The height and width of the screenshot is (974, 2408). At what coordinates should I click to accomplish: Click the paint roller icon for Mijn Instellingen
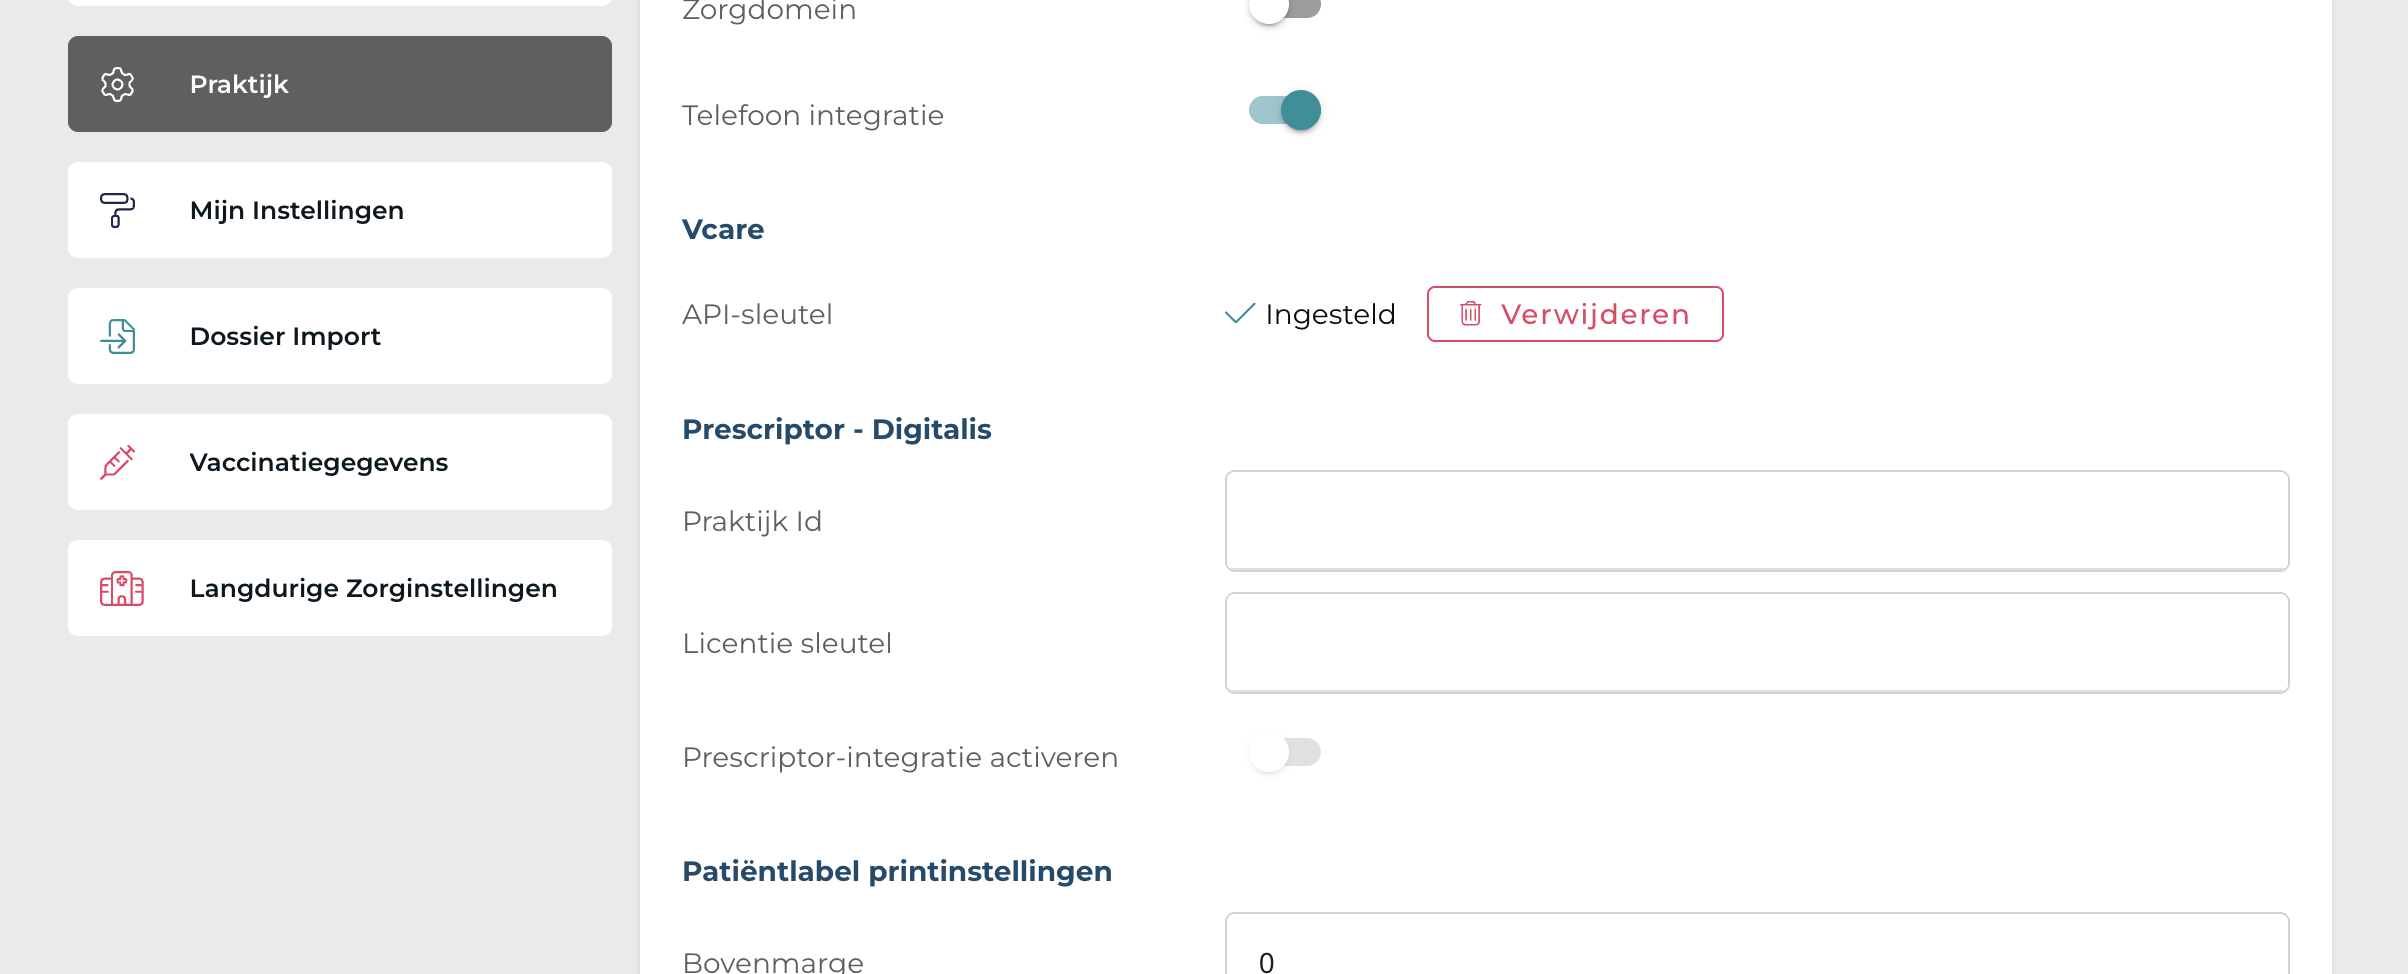[117, 210]
